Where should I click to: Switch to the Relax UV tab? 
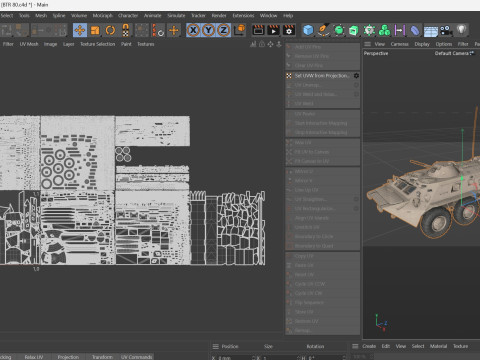34,357
